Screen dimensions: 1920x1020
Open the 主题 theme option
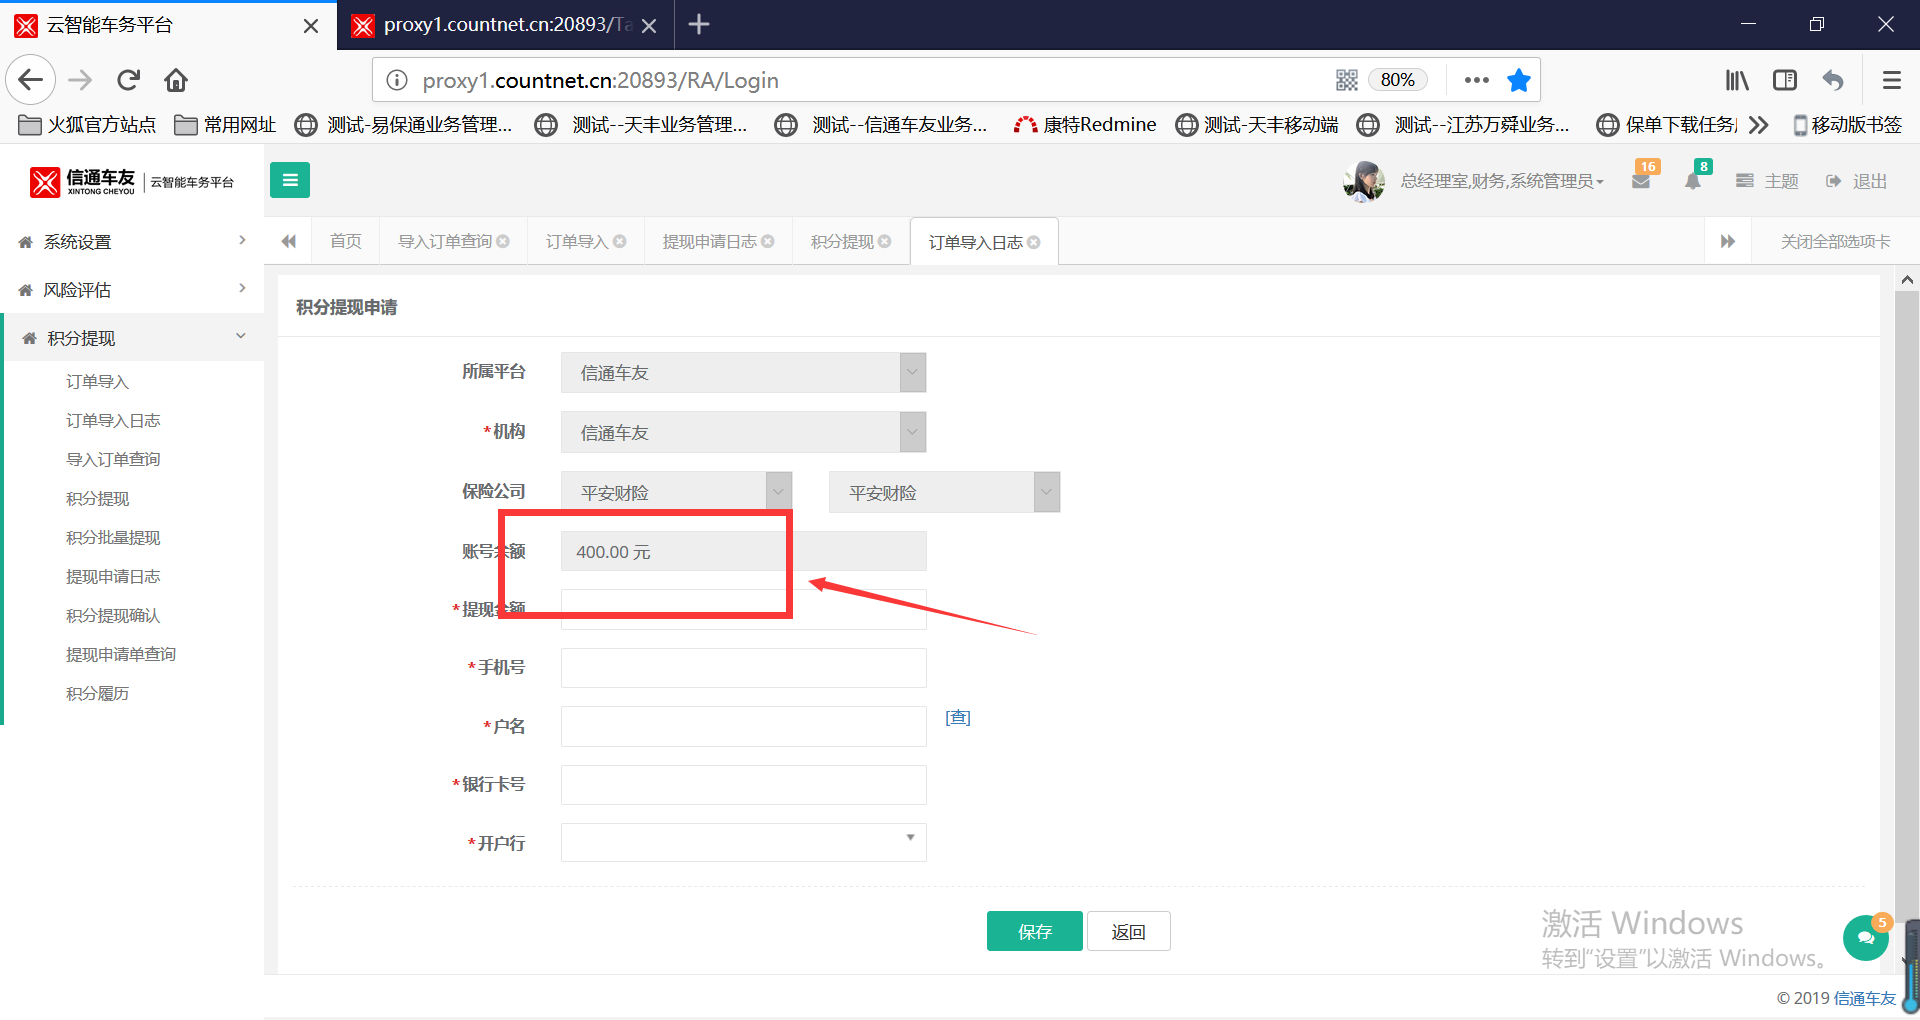(x=1767, y=181)
